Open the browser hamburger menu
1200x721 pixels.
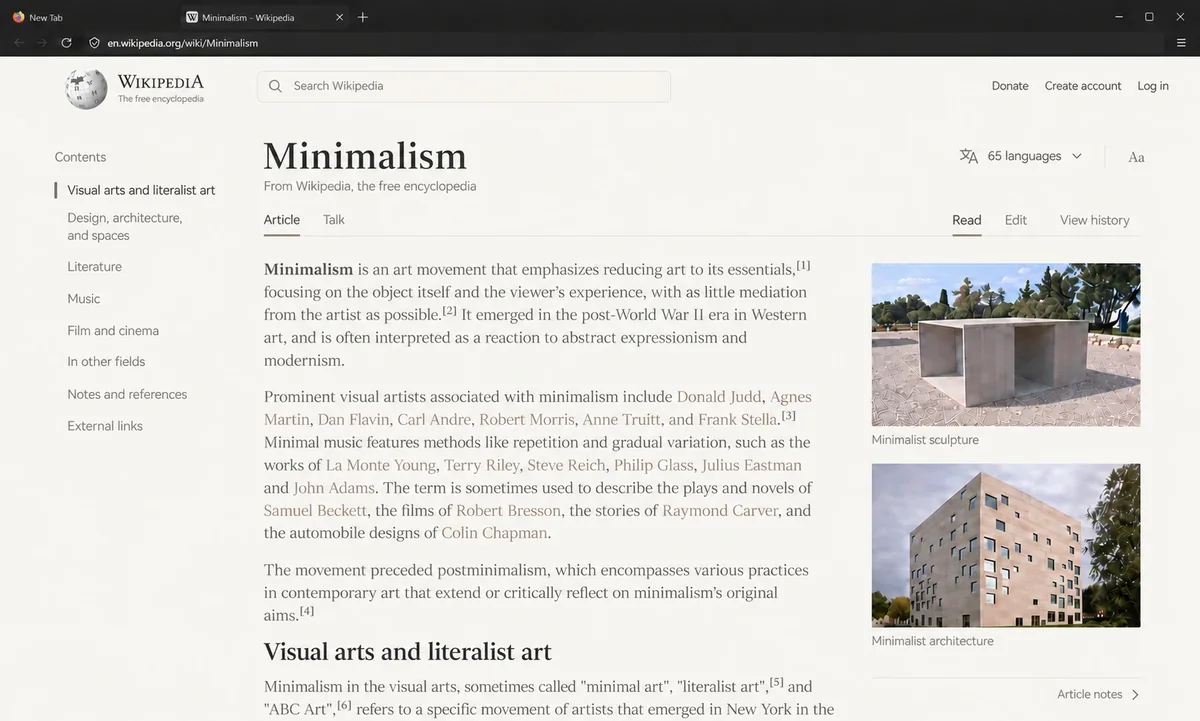(1181, 43)
